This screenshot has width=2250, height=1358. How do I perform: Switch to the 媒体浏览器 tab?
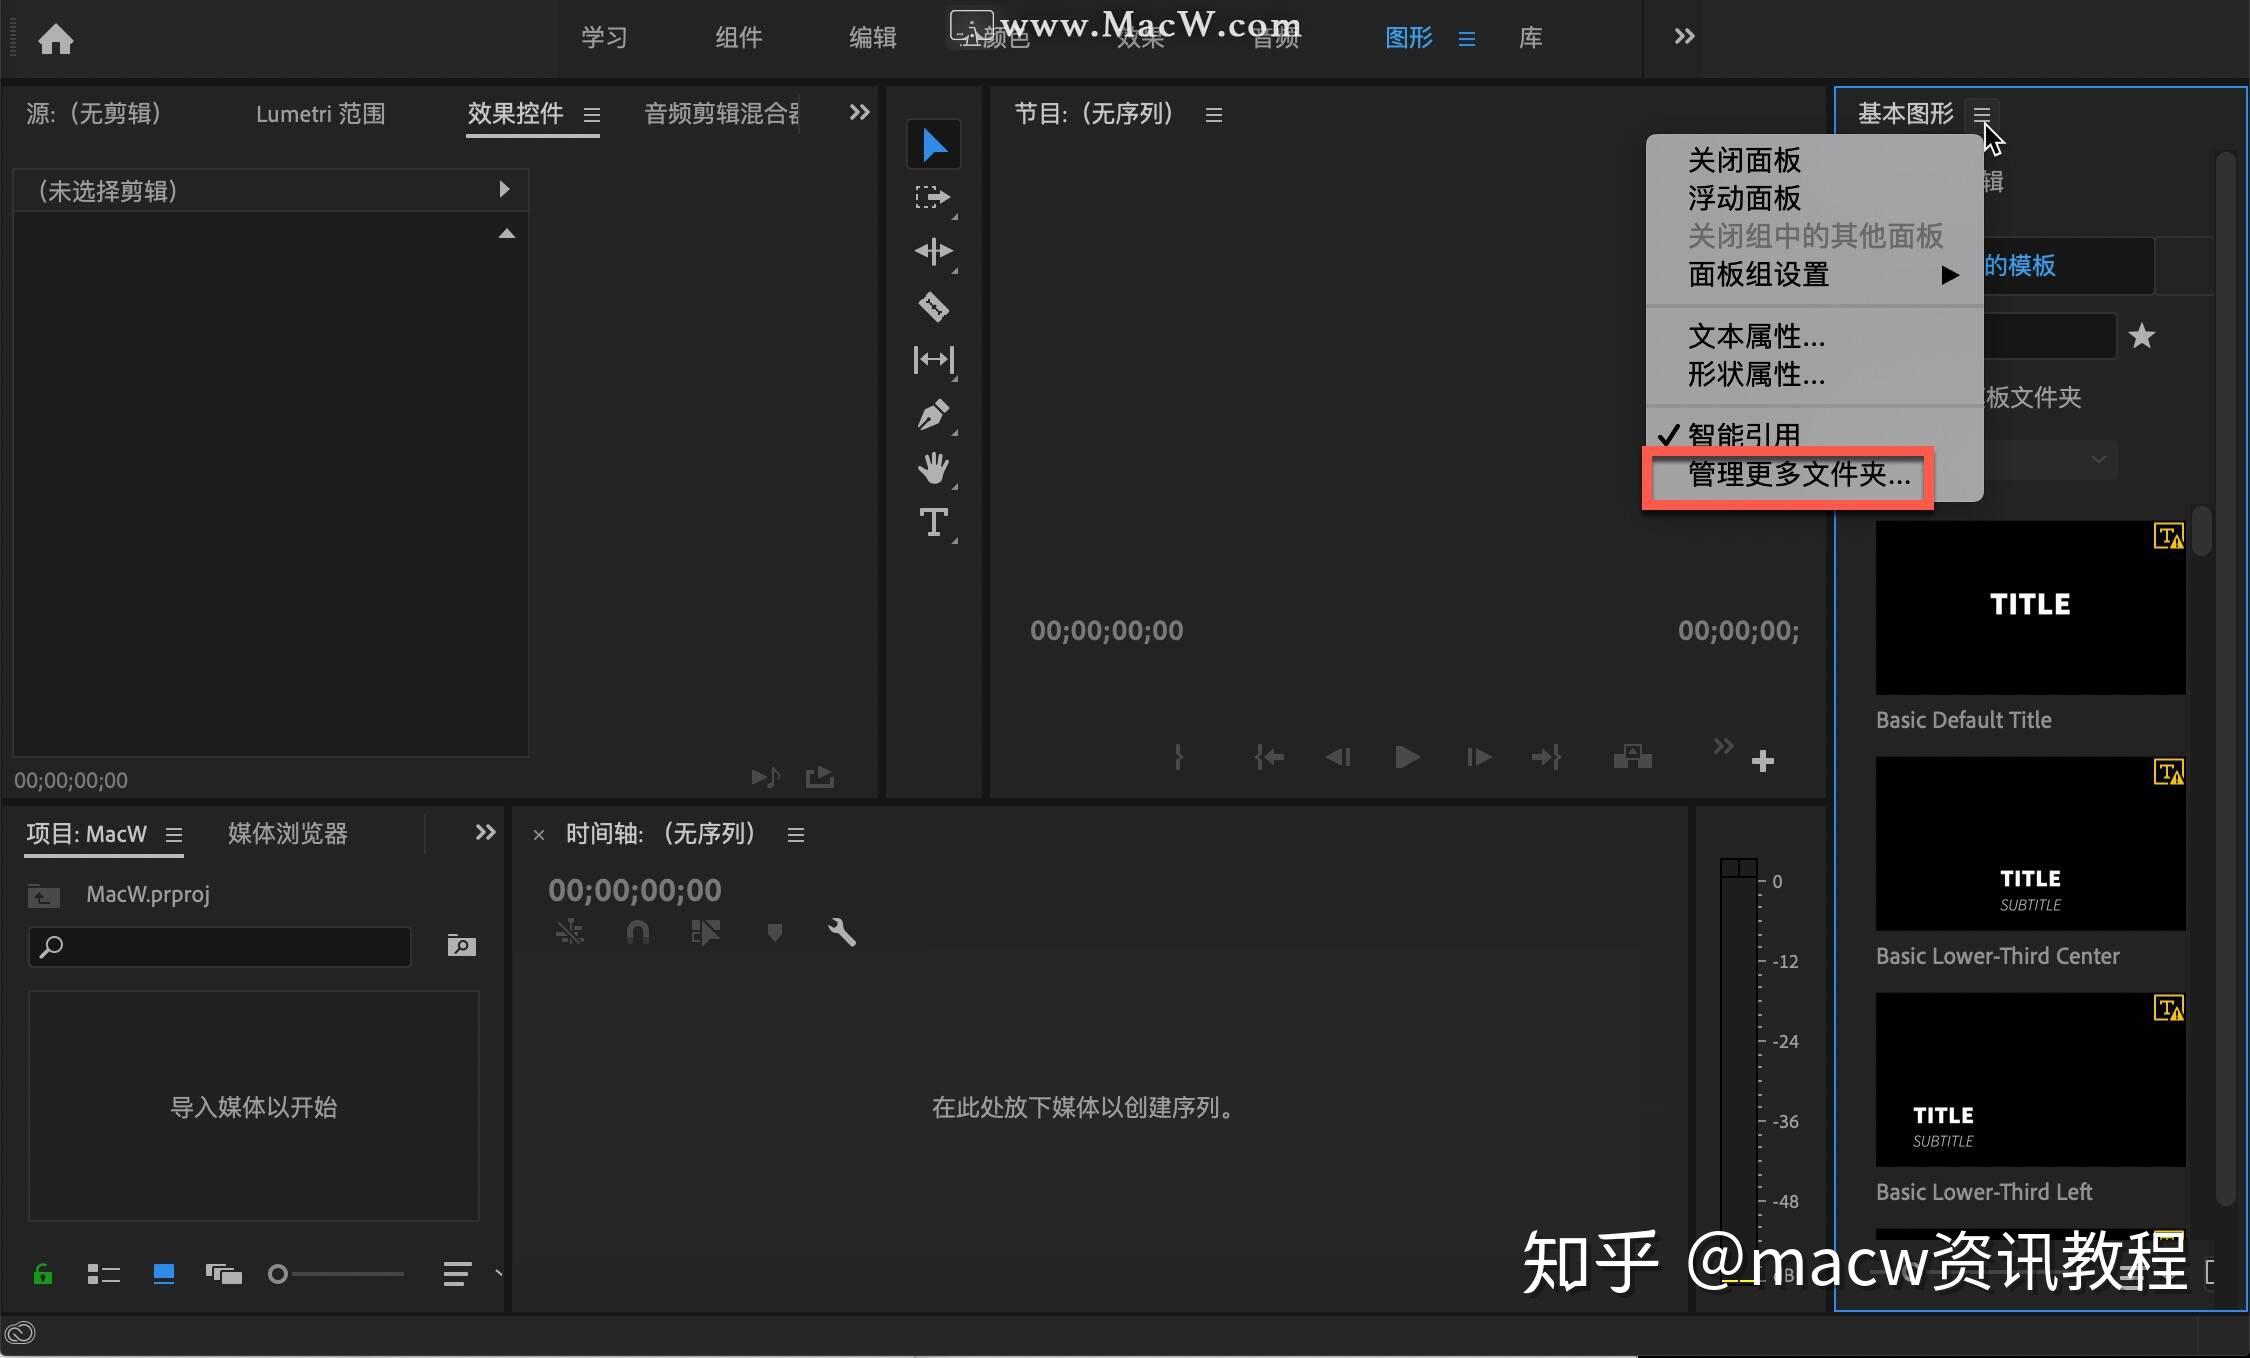coord(287,833)
